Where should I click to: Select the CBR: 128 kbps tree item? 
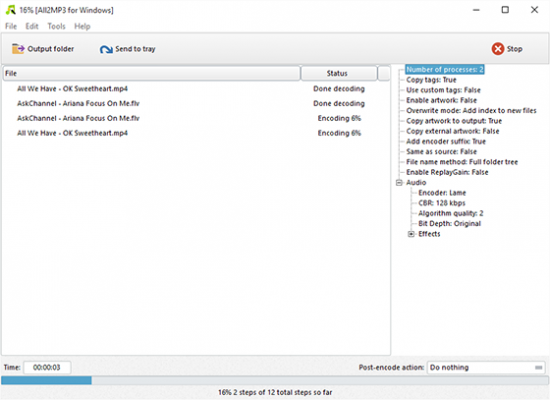442,203
